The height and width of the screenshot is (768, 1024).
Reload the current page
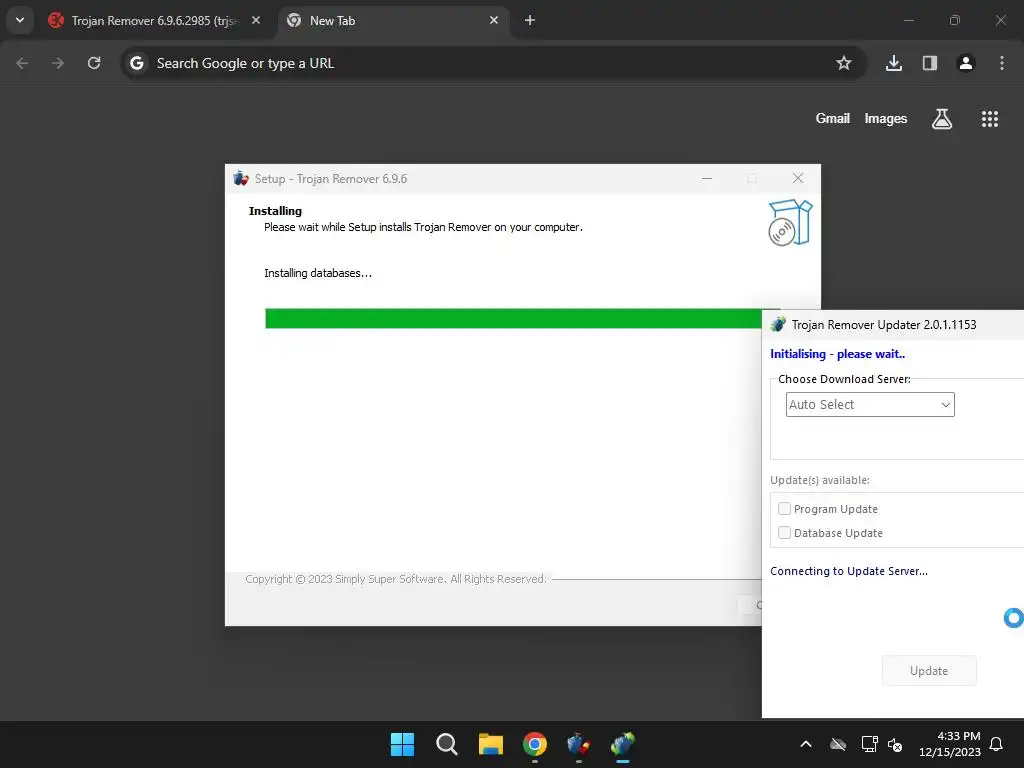pyautogui.click(x=94, y=63)
